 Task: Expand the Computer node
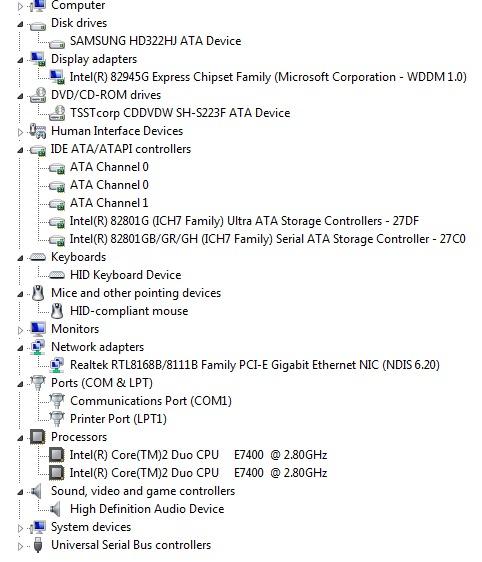[20, 6]
